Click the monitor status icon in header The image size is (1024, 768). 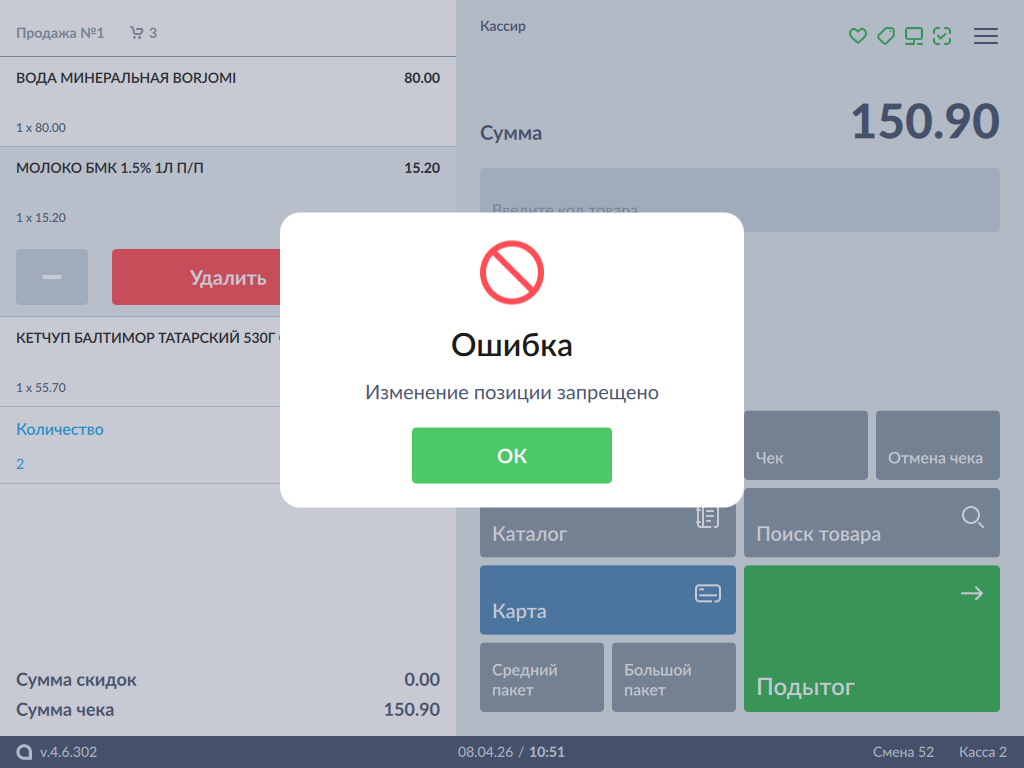click(x=913, y=36)
